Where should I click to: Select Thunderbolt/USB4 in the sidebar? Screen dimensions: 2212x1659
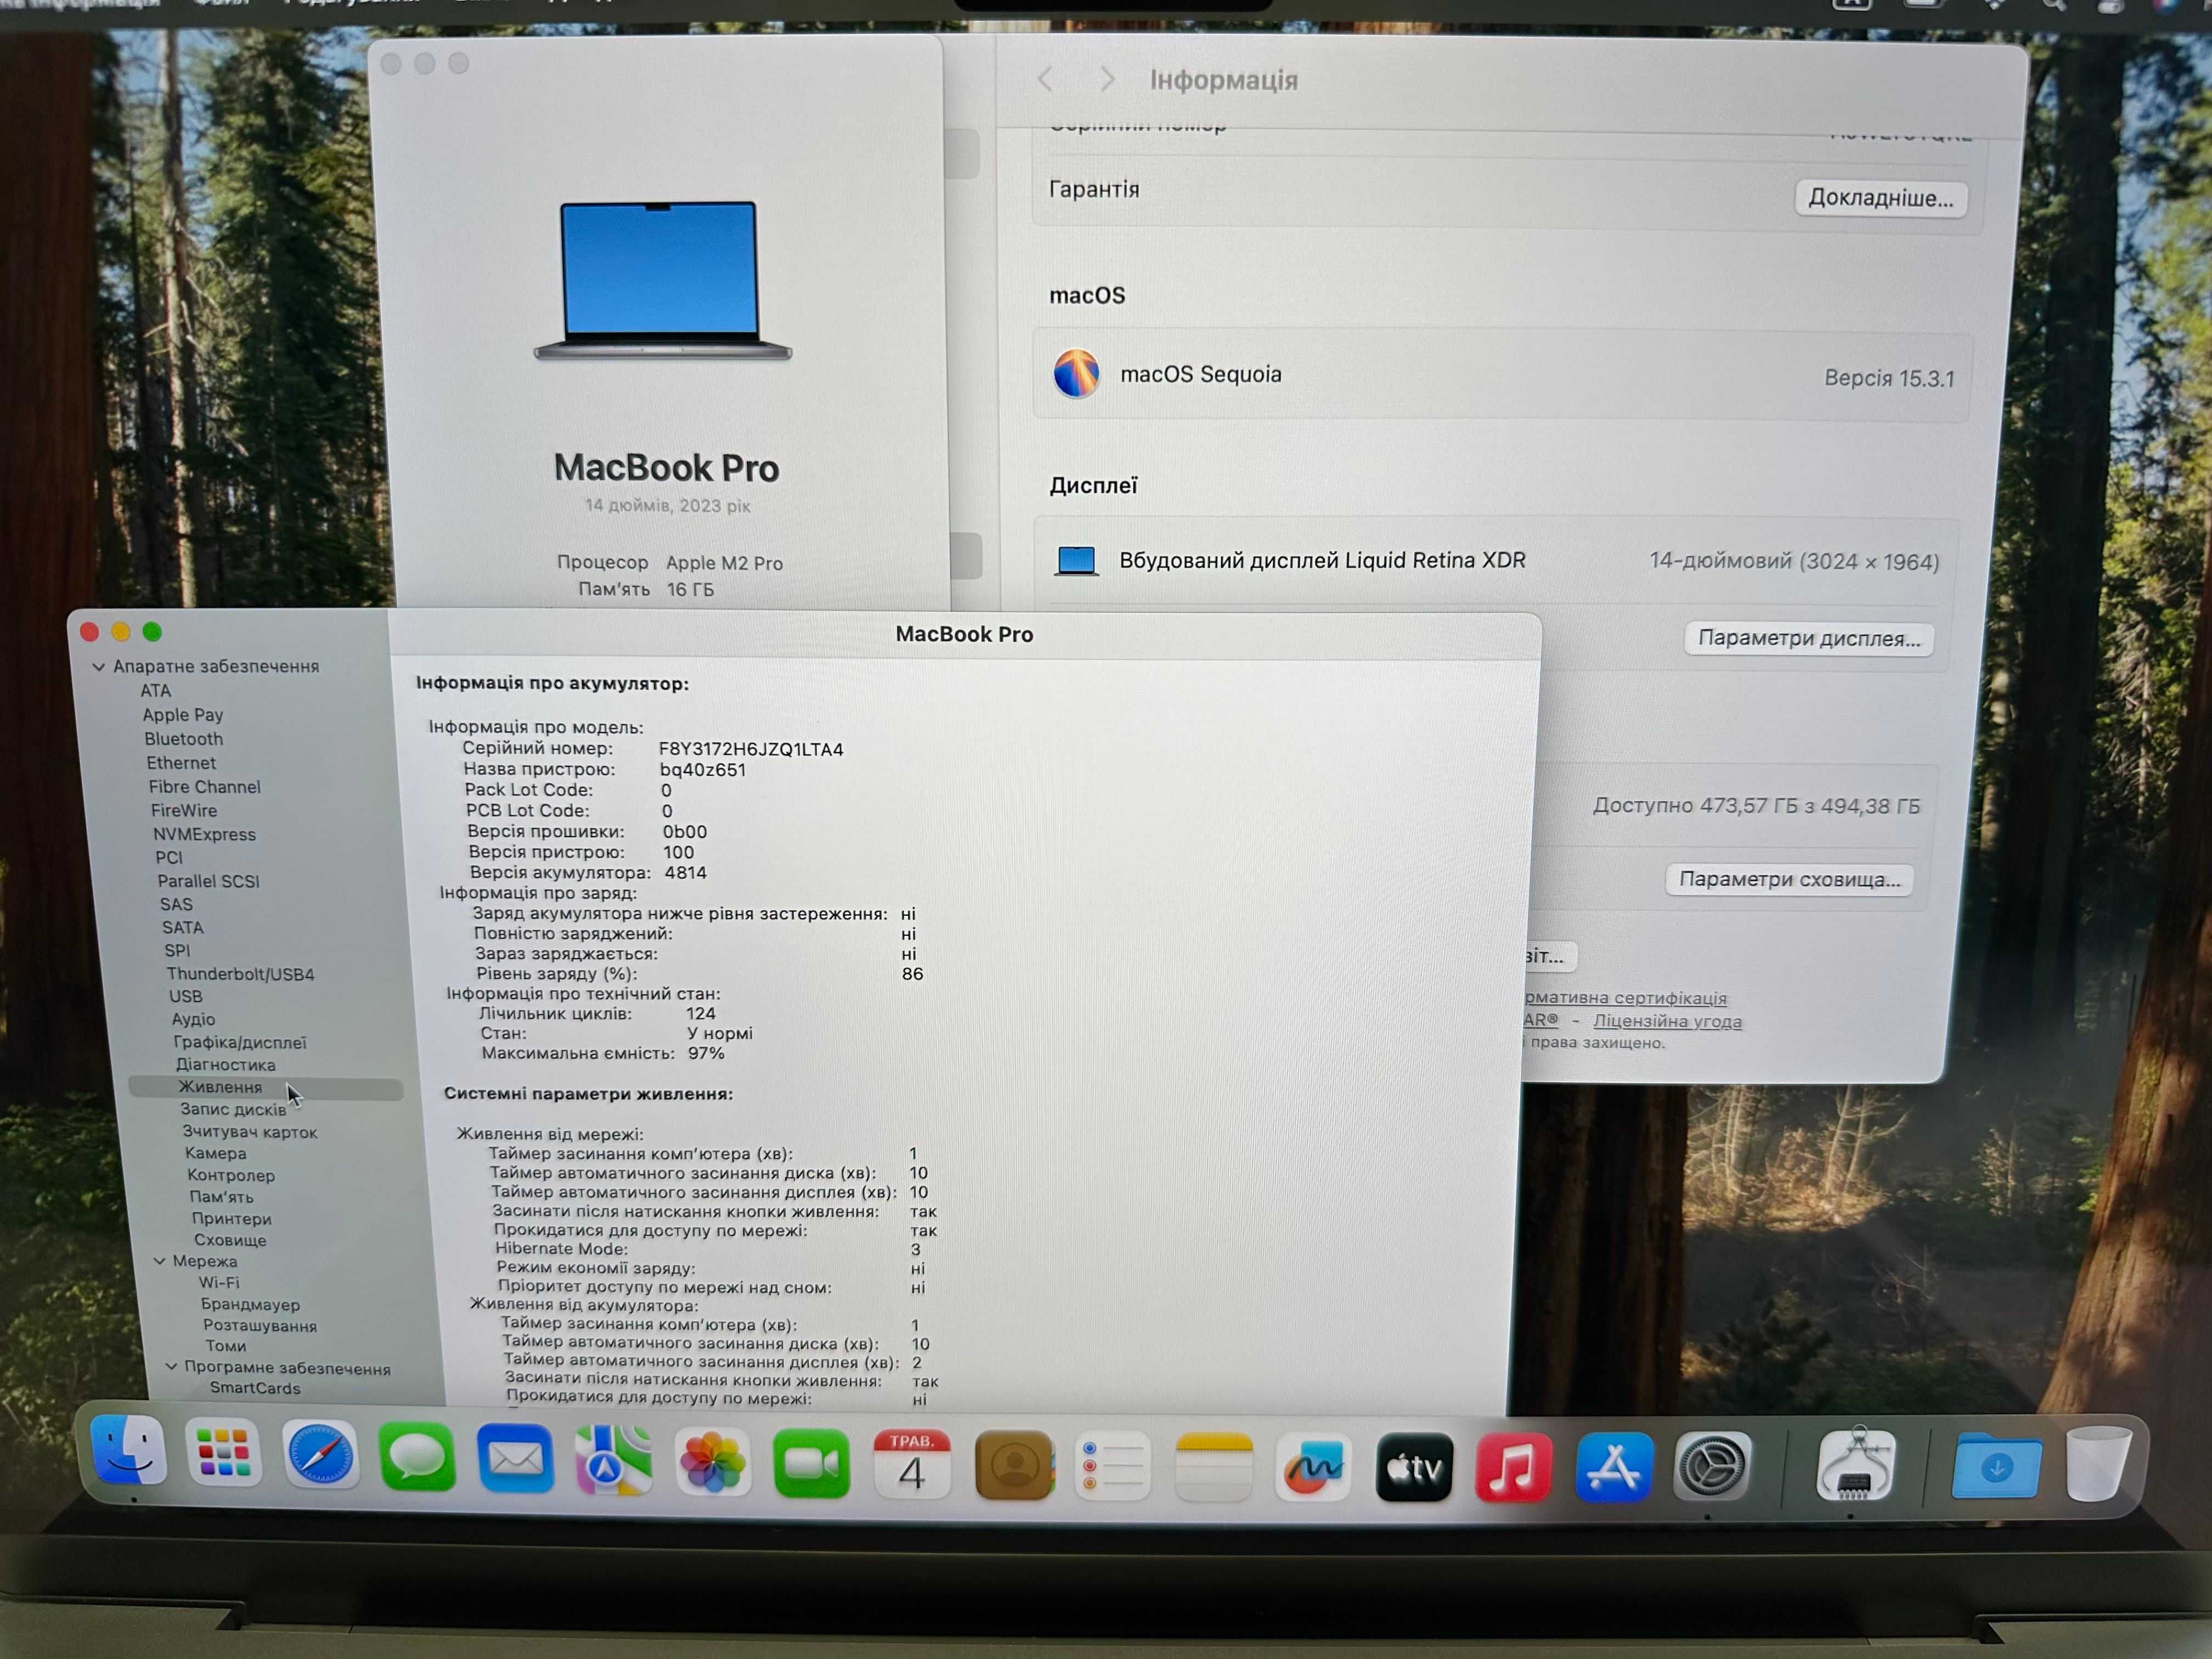(x=240, y=973)
